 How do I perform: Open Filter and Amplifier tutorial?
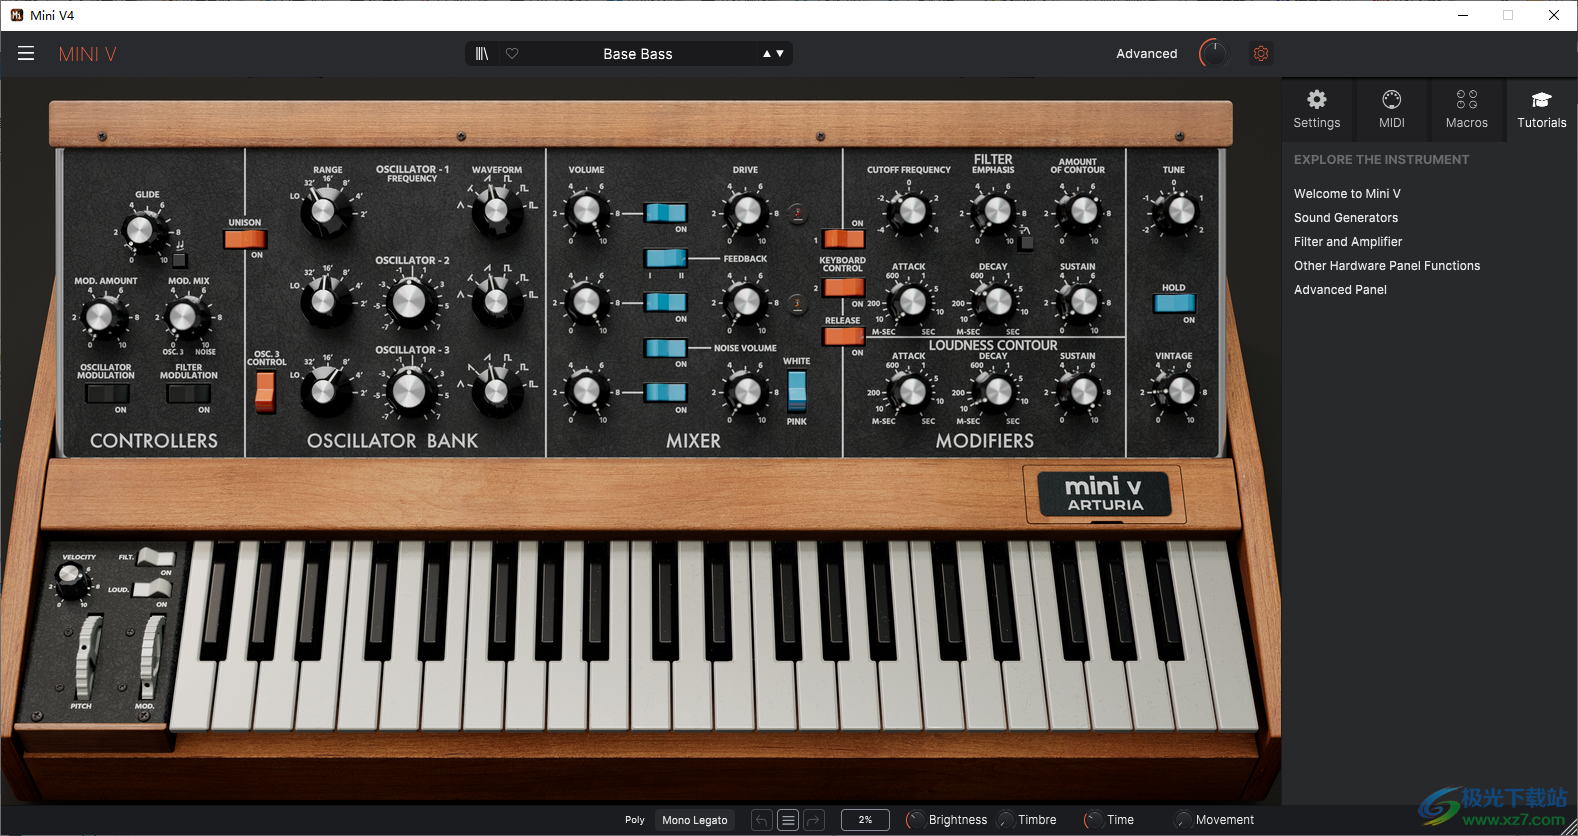coord(1348,242)
